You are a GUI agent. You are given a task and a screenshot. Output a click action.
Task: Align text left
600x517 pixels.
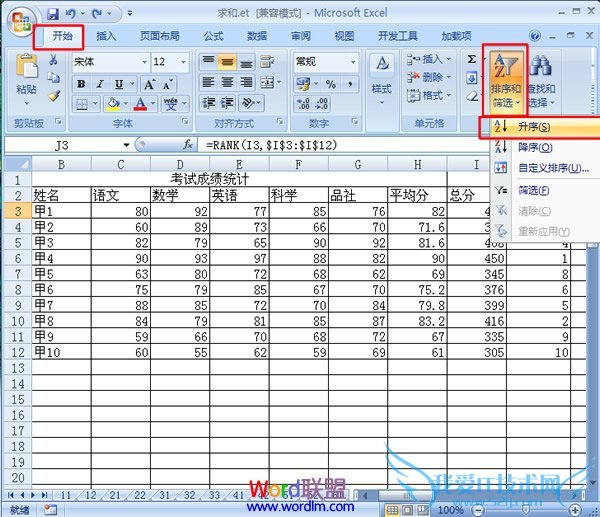coord(209,82)
